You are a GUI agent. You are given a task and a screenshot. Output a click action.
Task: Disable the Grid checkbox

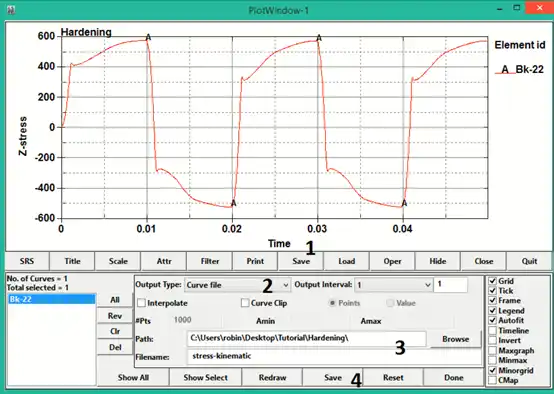[x=493, y=281]
